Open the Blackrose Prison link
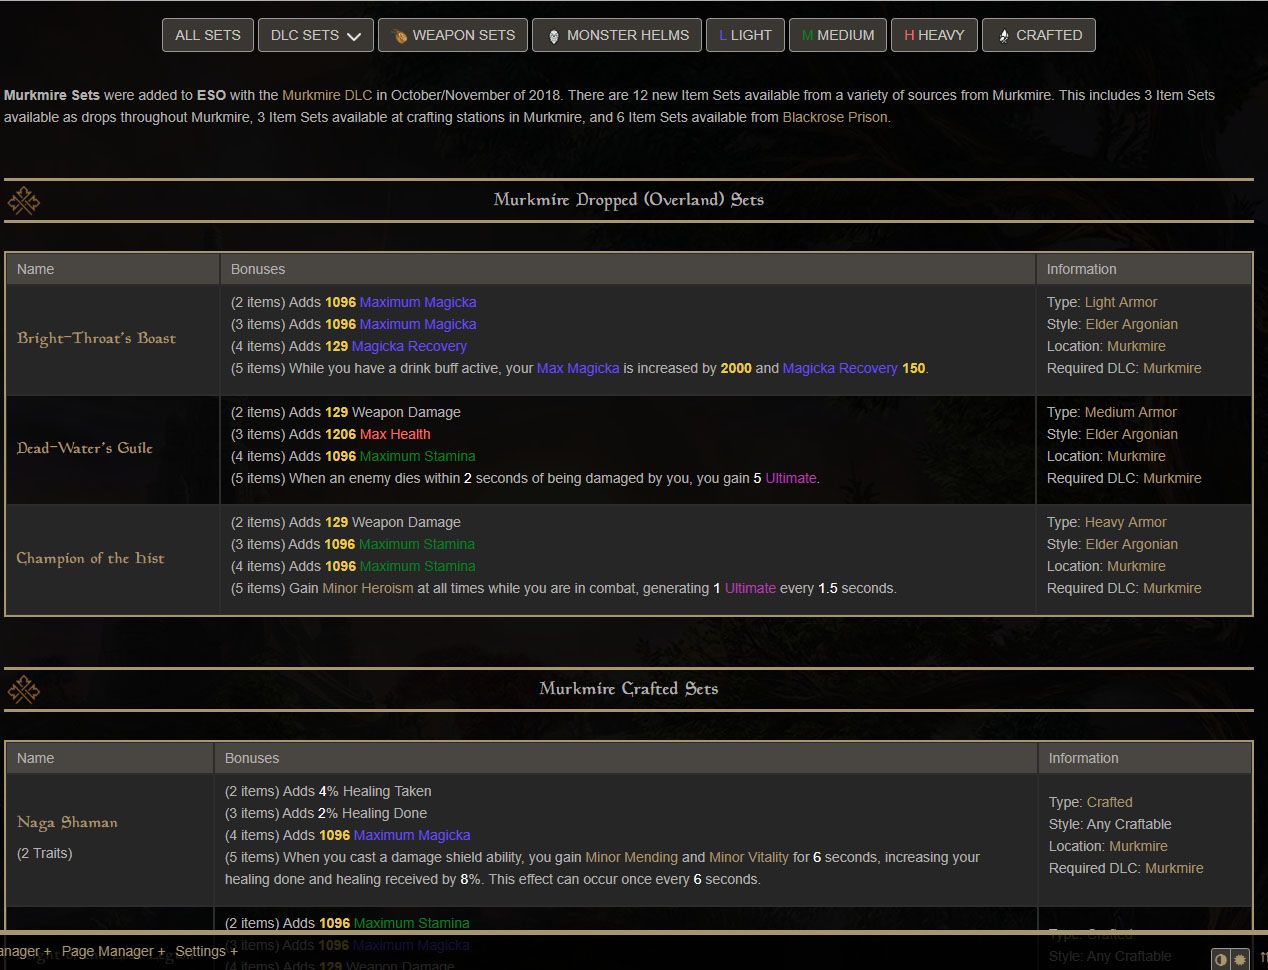 [x=835, y=117]
